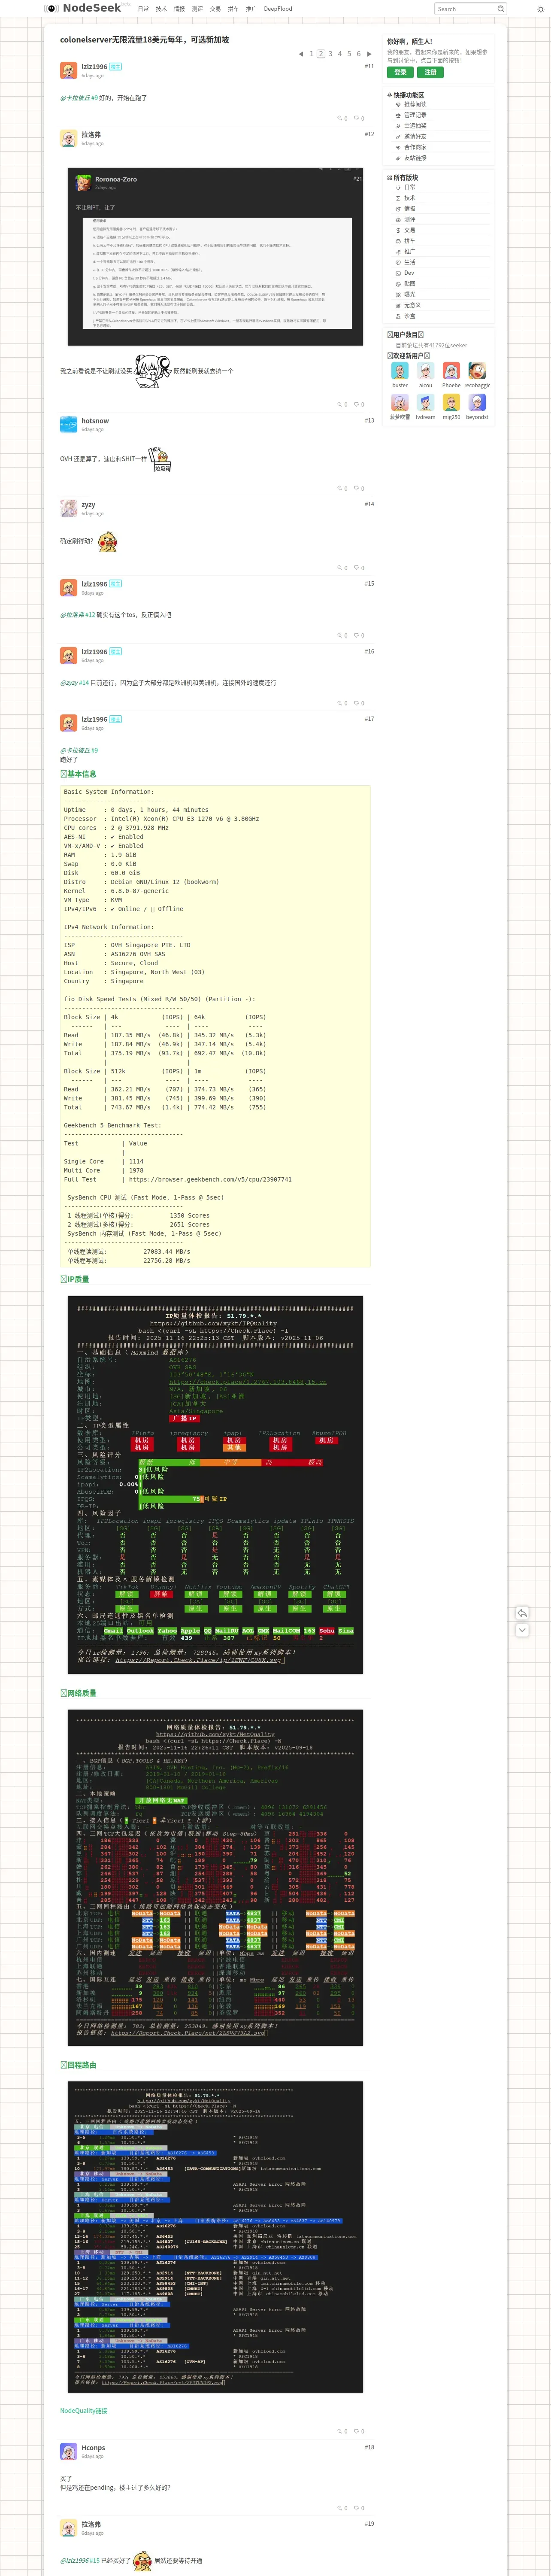Open 拉洛弗 profile from post #12
This screenshot has width=551, height=2576.
pyautogui.click(x=91, y=134)
